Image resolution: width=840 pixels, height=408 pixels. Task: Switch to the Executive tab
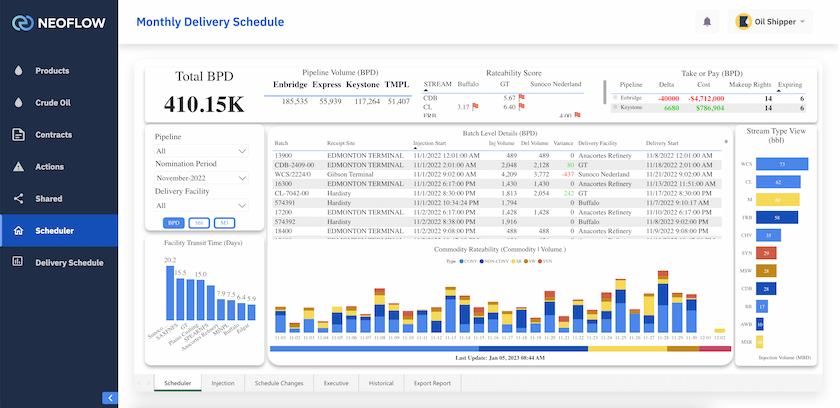coord(336,383)
